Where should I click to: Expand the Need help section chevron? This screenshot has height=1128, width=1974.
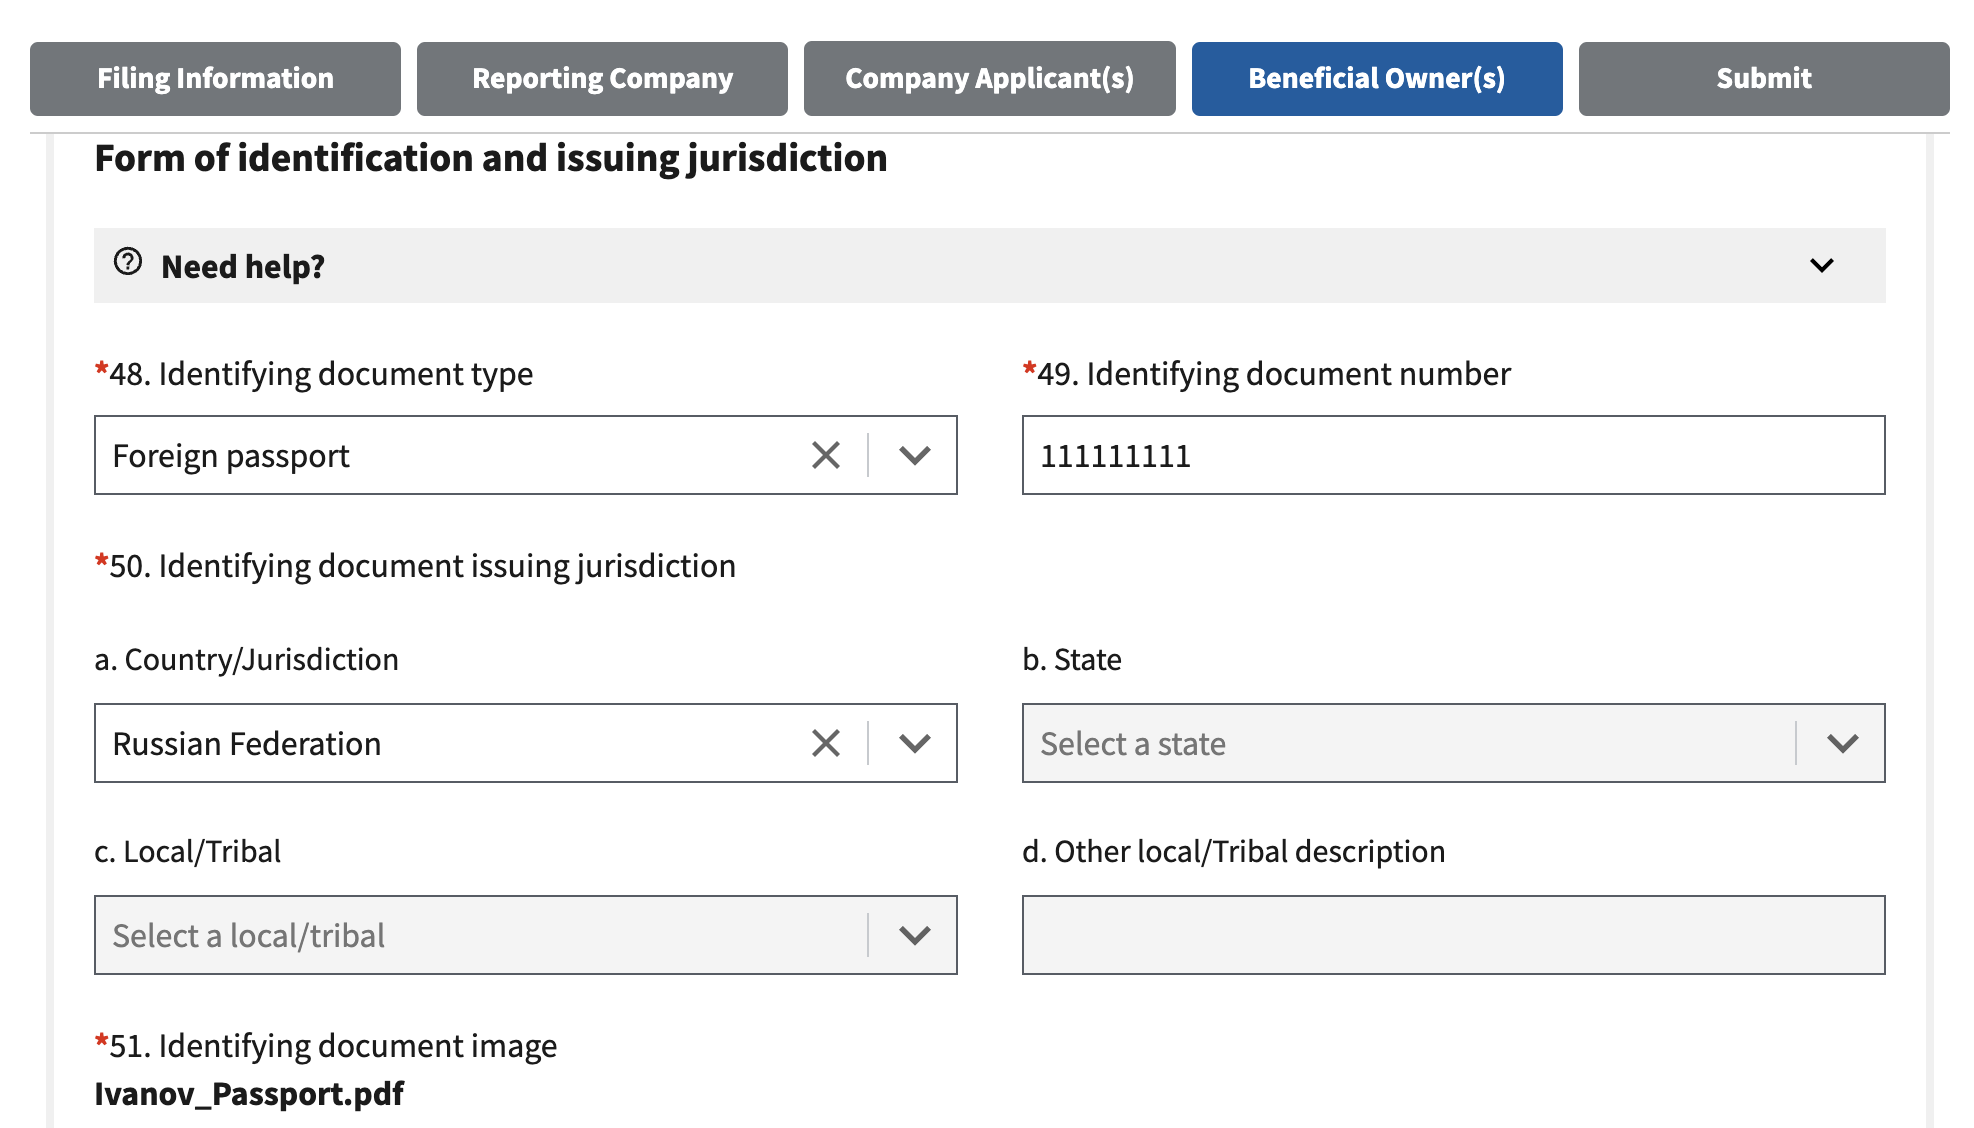pyautogui.click(x=1821, y=266)
